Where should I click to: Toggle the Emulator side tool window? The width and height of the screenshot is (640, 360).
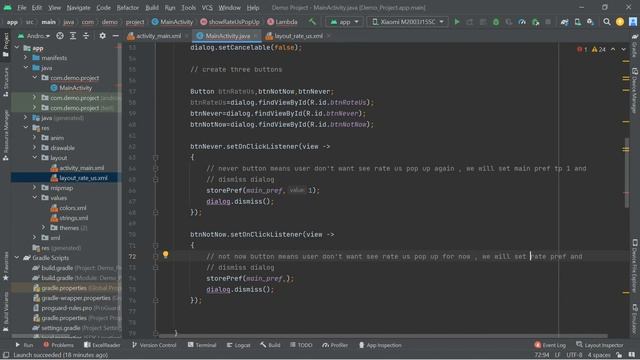click(635, 318)
